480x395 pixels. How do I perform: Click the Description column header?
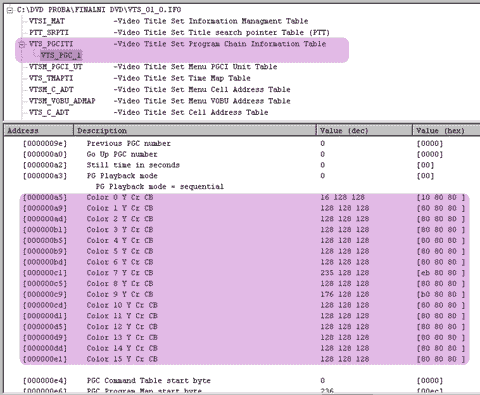(195, 130)
